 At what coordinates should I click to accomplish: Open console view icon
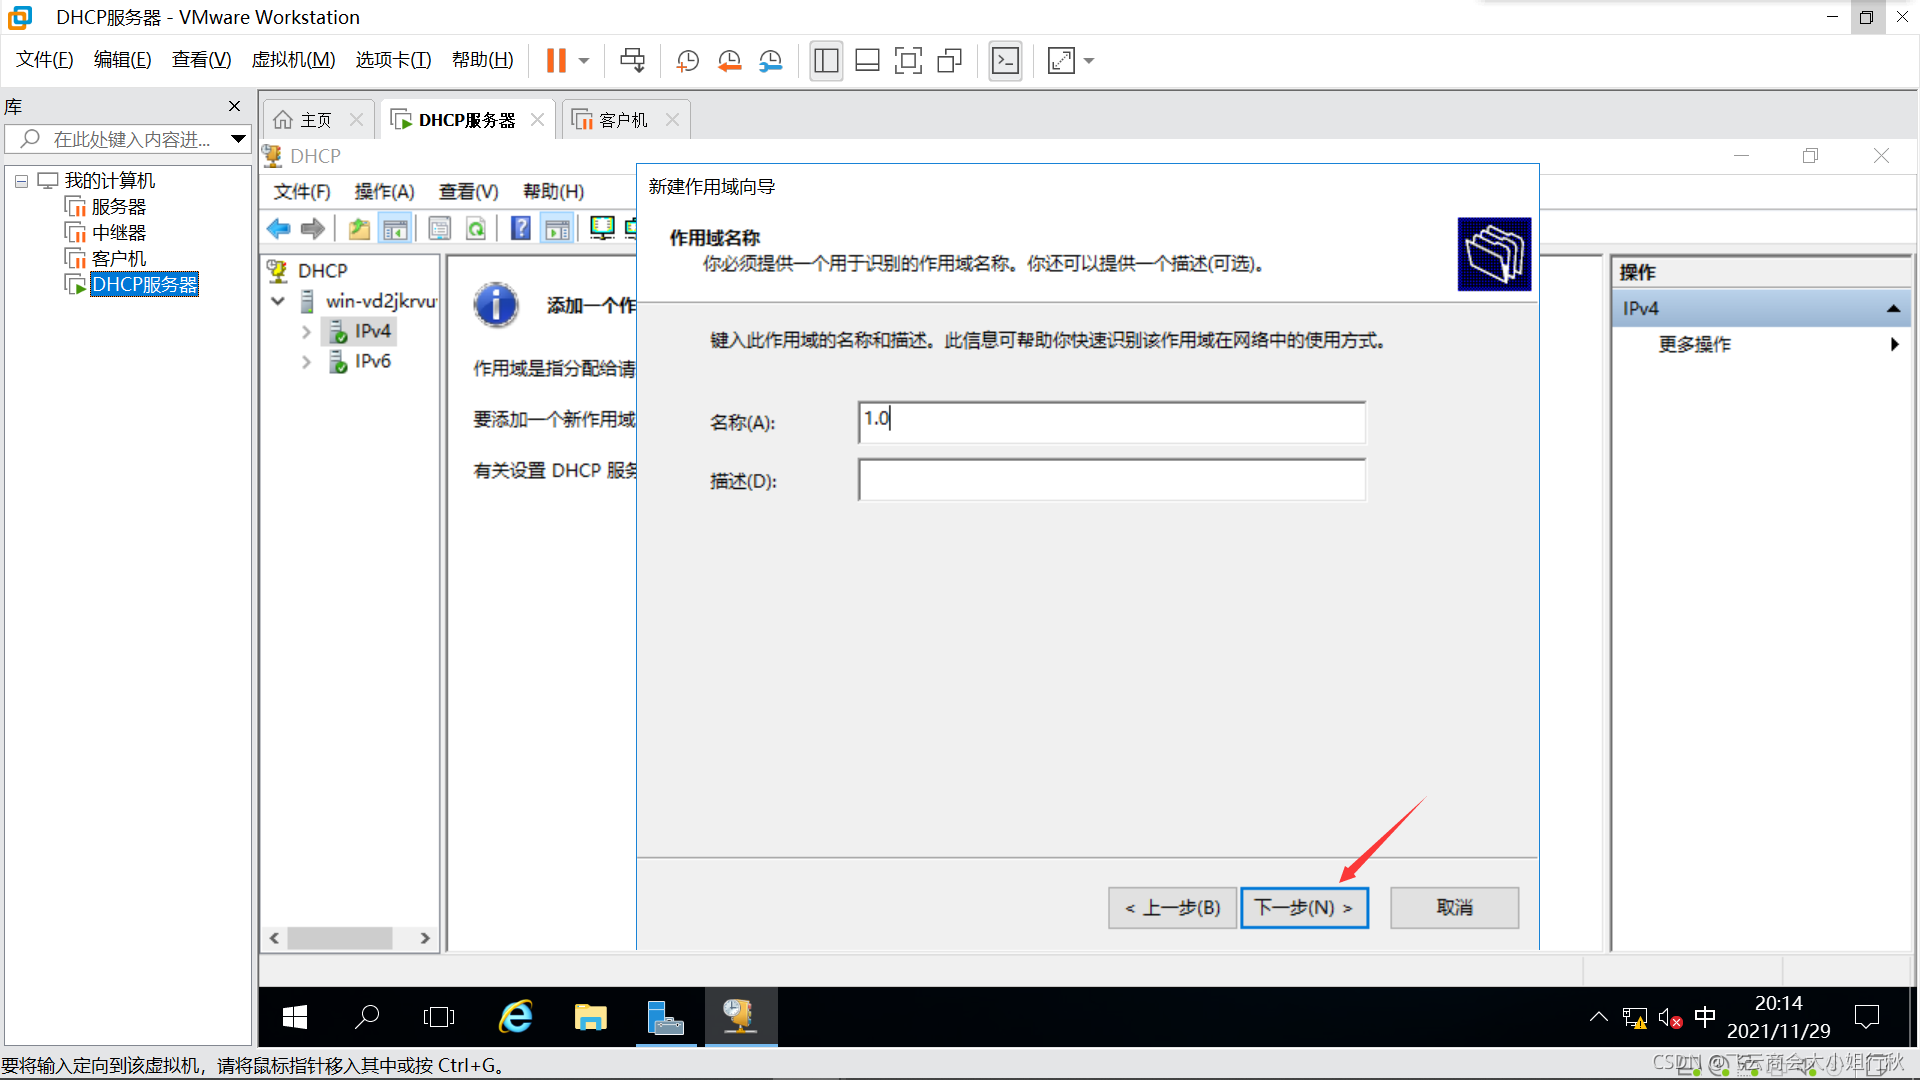[x=1005, y=61]
